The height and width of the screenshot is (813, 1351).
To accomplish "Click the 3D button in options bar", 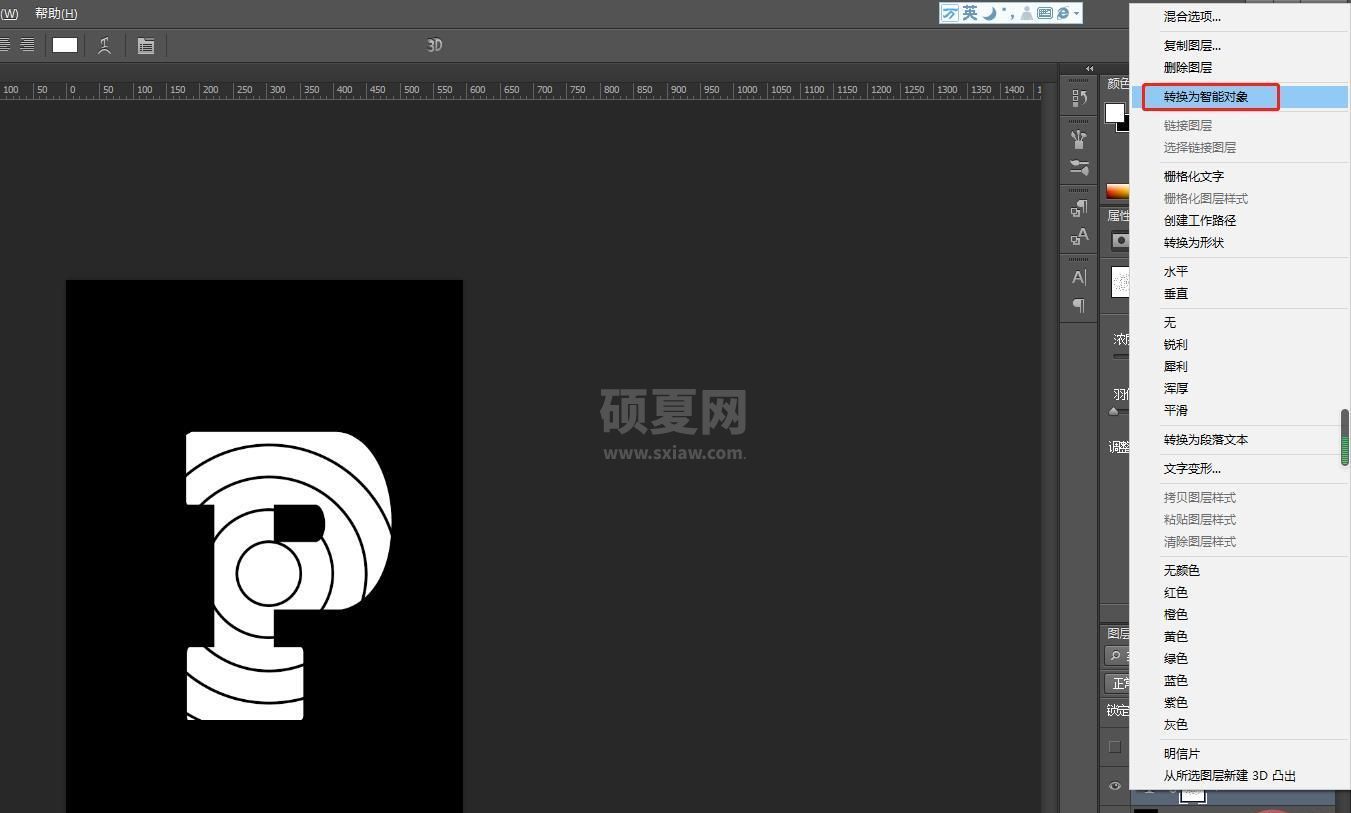I will (434, 45).
